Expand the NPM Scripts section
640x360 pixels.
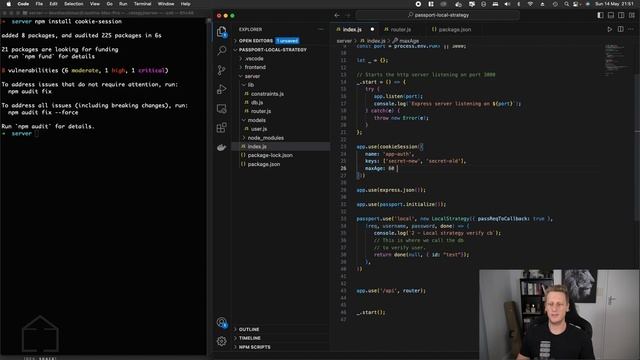pos(254,347)
